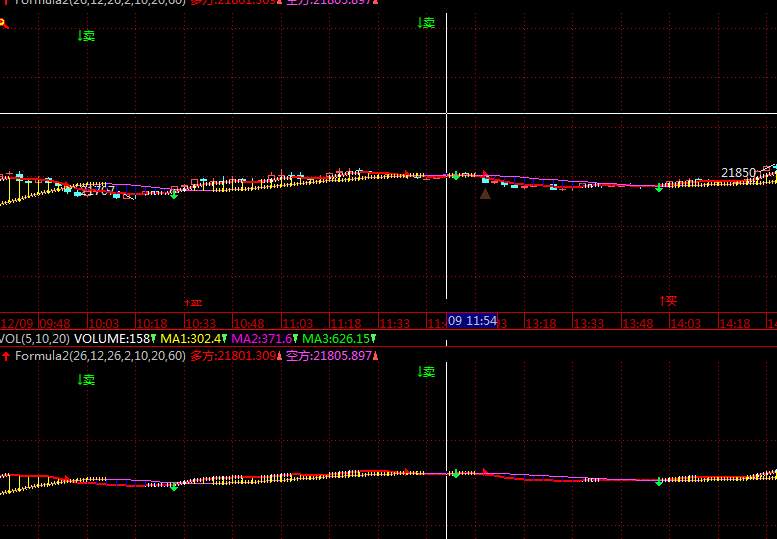Click the green down-arrow icon after MA3:626.15
This screenshot has width=777, height=539.
pos(374,339)
